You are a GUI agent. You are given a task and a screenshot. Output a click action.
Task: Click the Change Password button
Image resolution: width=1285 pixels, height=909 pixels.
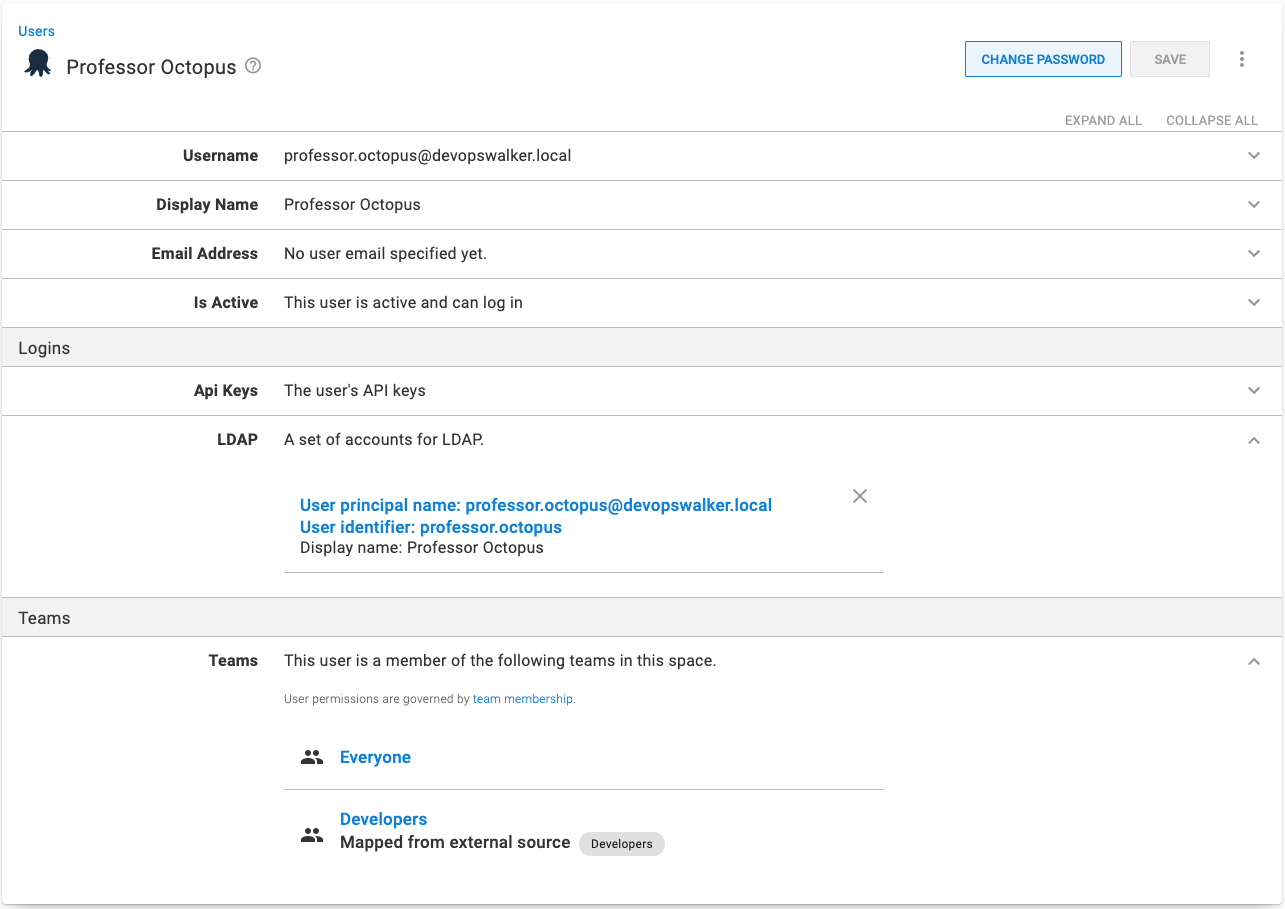point(1042,59)
